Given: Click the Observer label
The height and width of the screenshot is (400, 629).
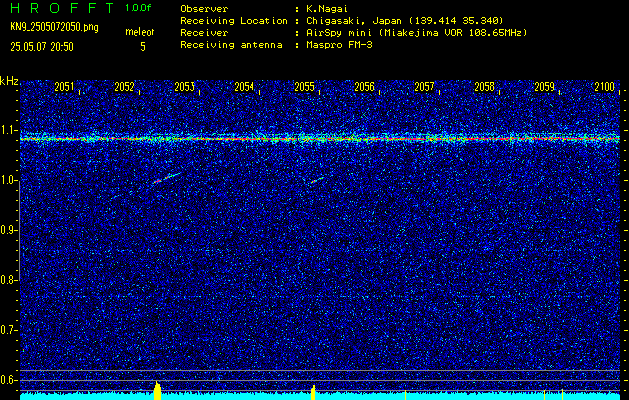Looking at the screenshot, I should [x=204, y=8].
